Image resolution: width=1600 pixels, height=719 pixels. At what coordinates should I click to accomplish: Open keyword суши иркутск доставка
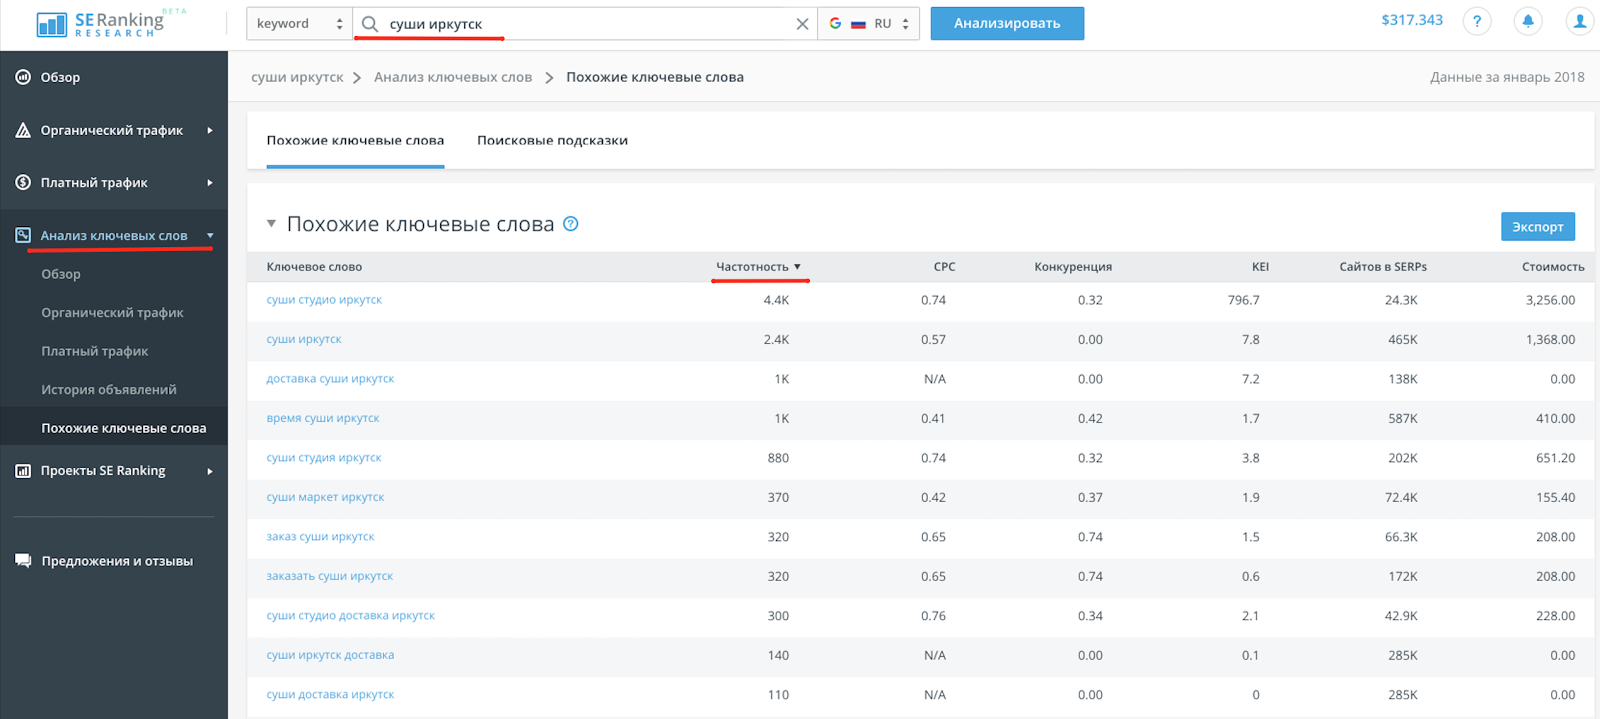(x=330, y=655)
